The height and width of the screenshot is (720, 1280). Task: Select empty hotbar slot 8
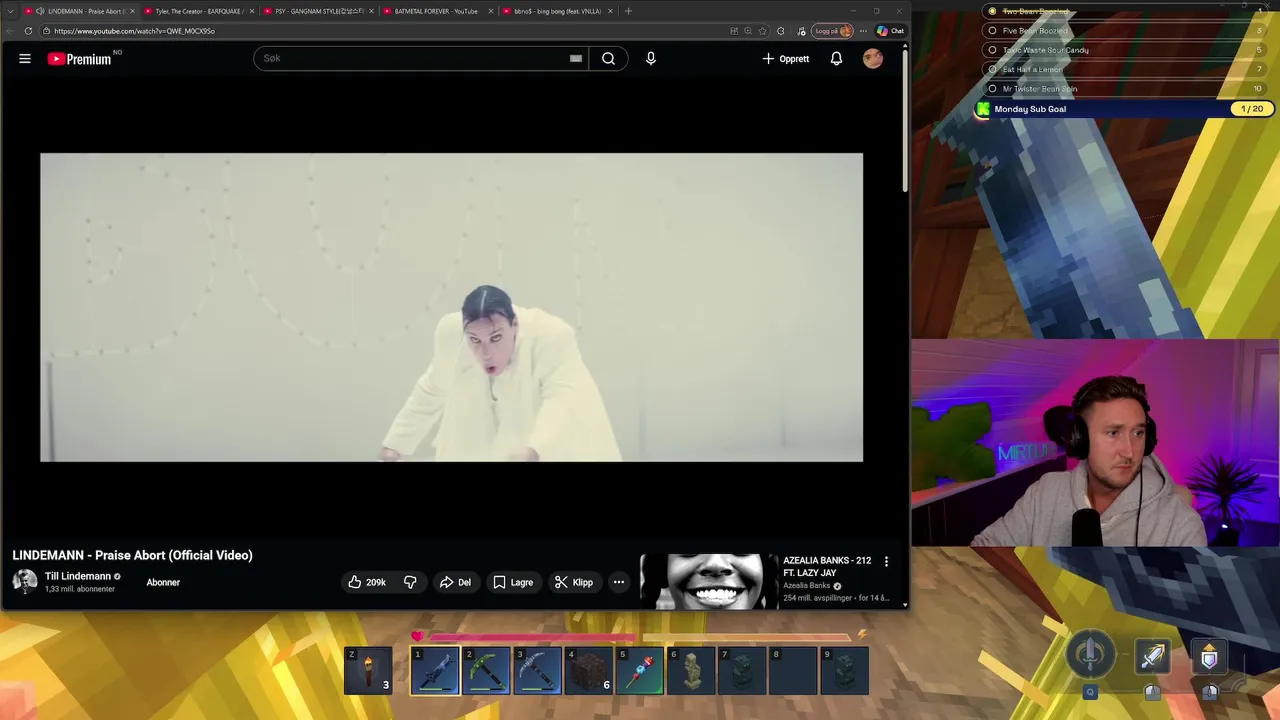[793, 671]
